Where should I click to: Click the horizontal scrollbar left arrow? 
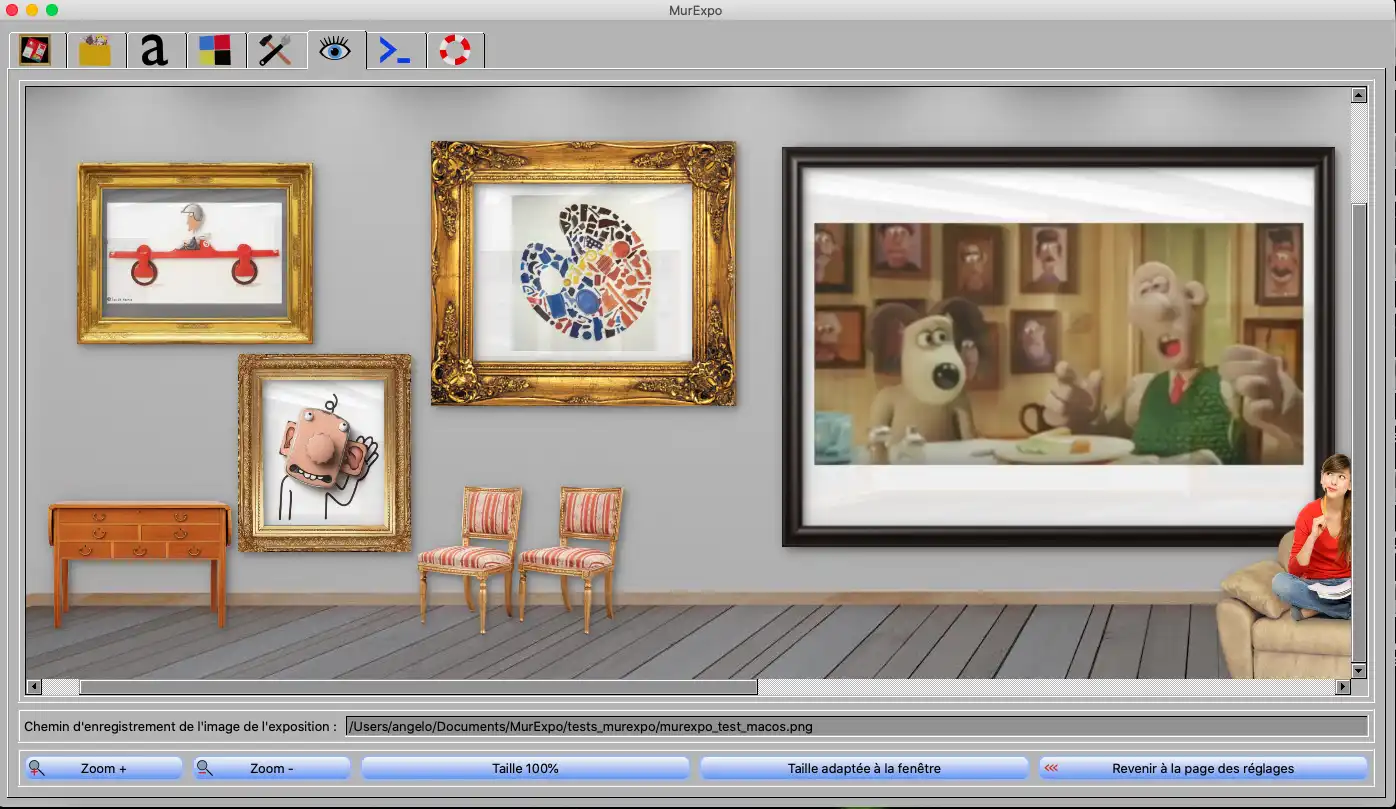(x=34, y=687)
